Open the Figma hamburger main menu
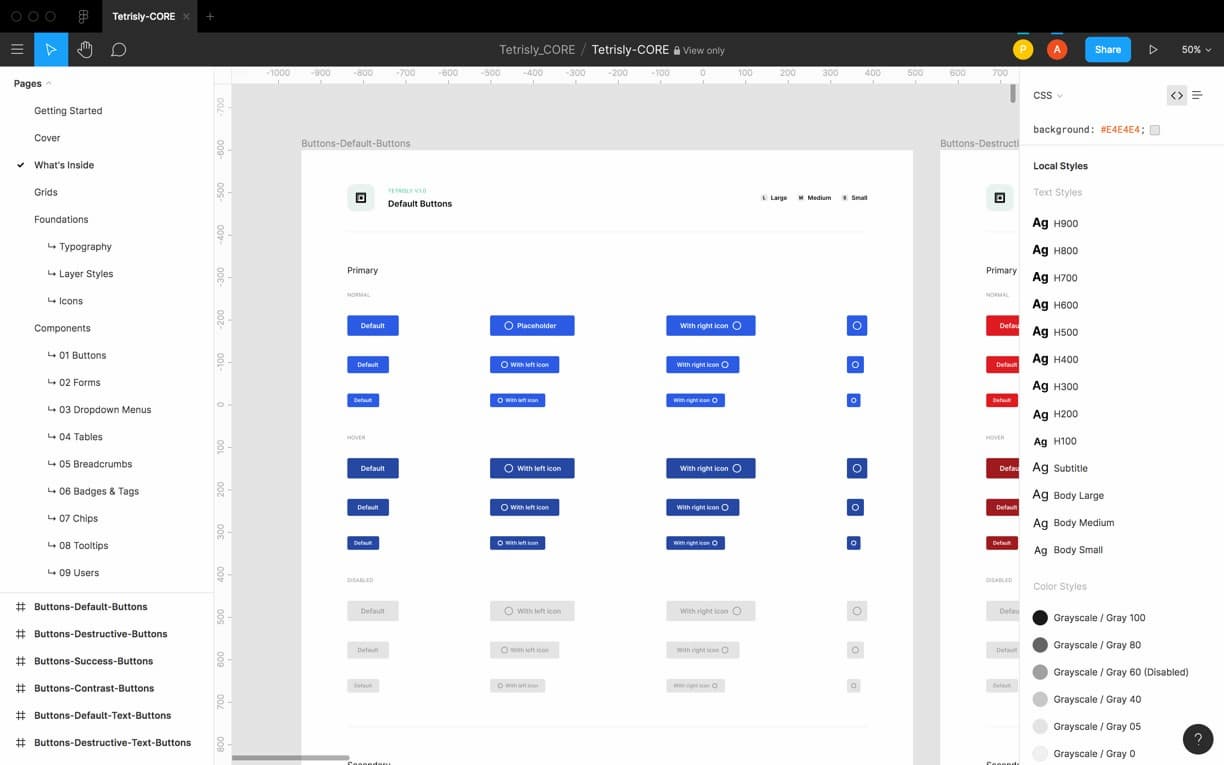 click(17, 49)
